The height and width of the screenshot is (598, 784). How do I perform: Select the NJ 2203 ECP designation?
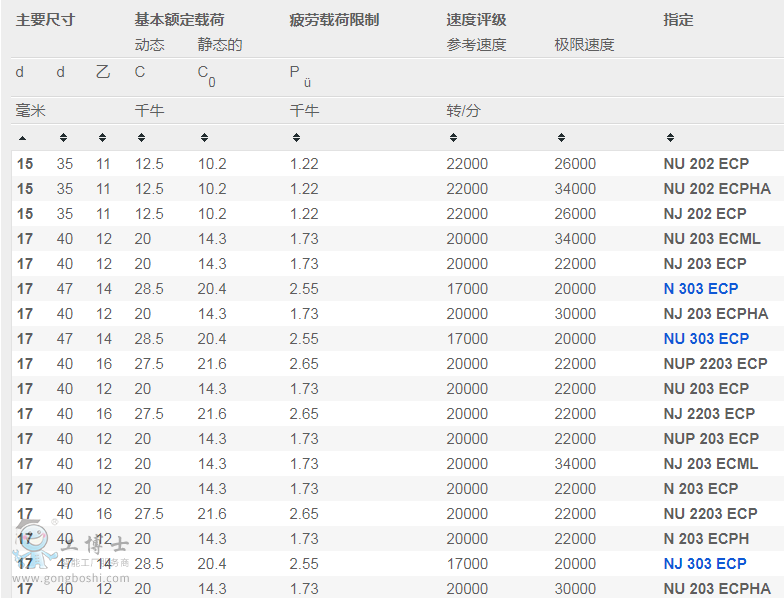pyautogui.click(x=708, y=414)
